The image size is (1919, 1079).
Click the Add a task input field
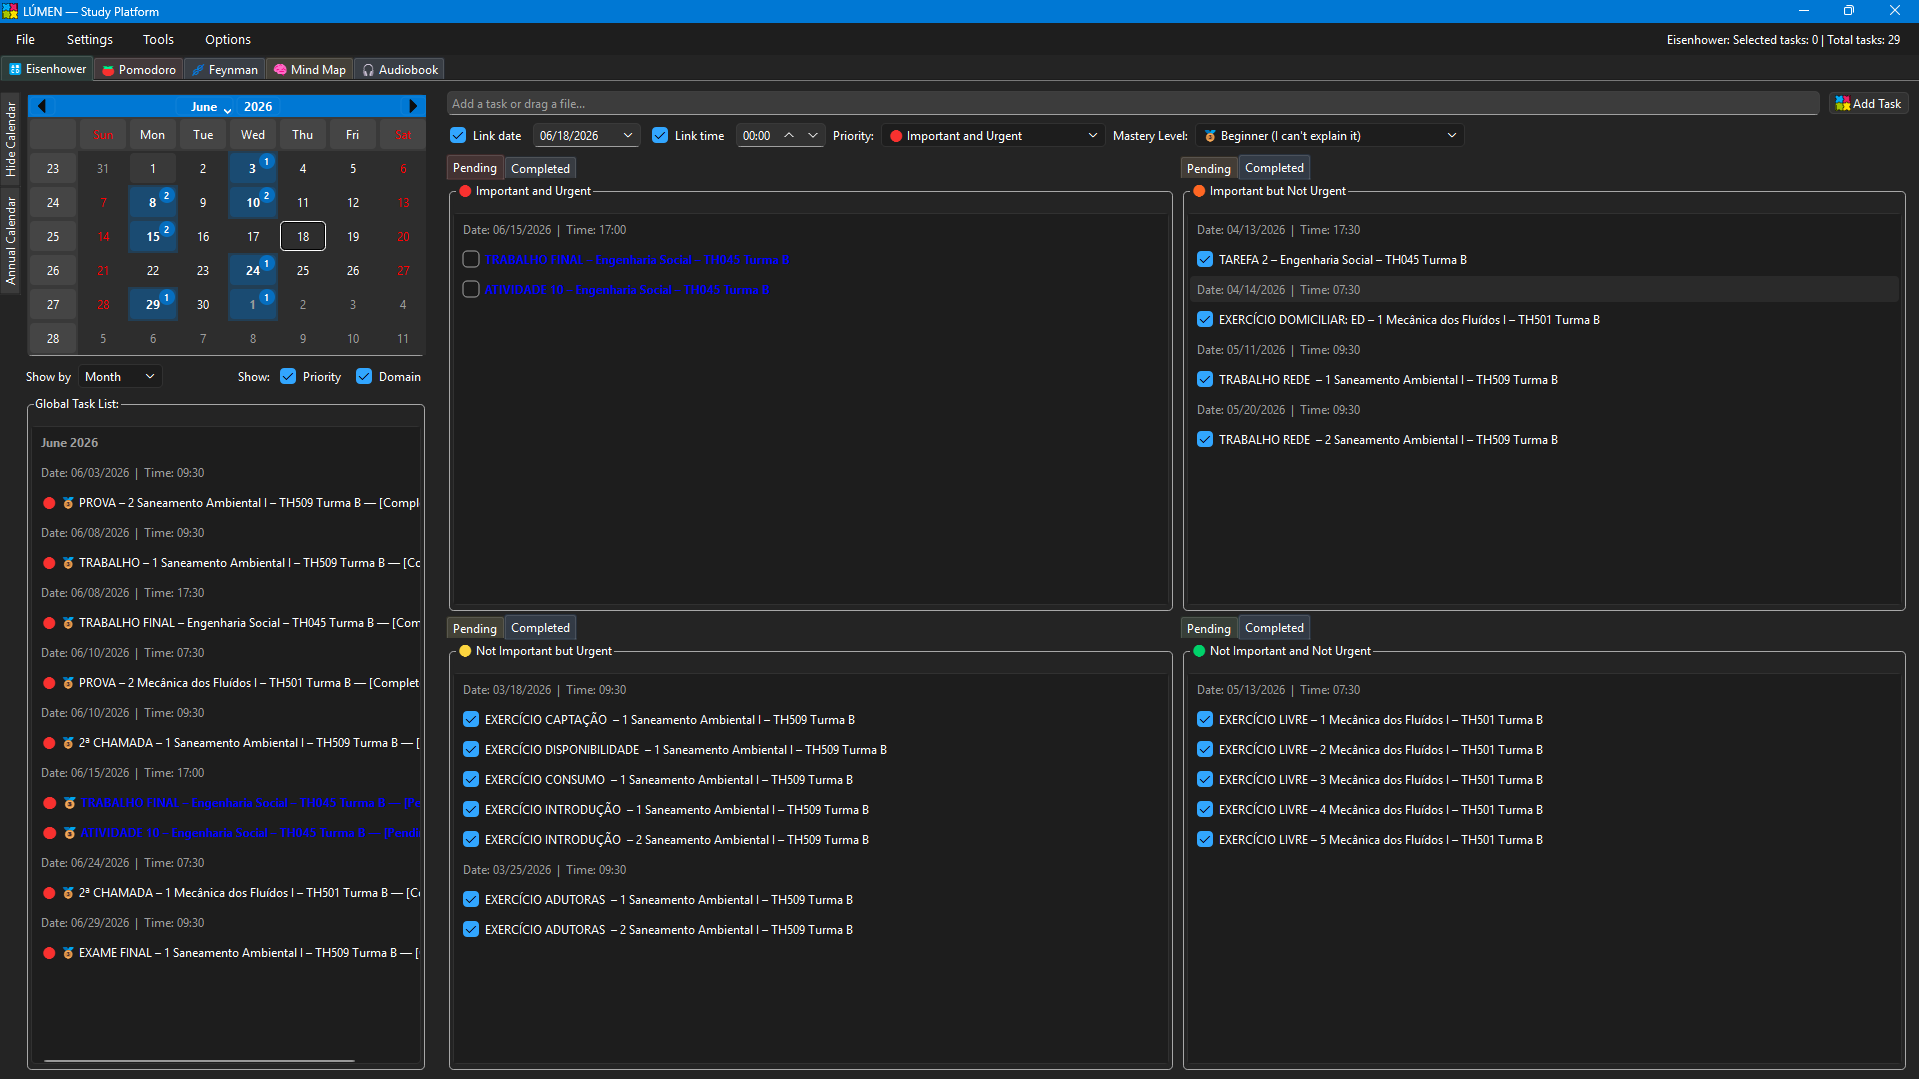click(x=1133, y=104)
